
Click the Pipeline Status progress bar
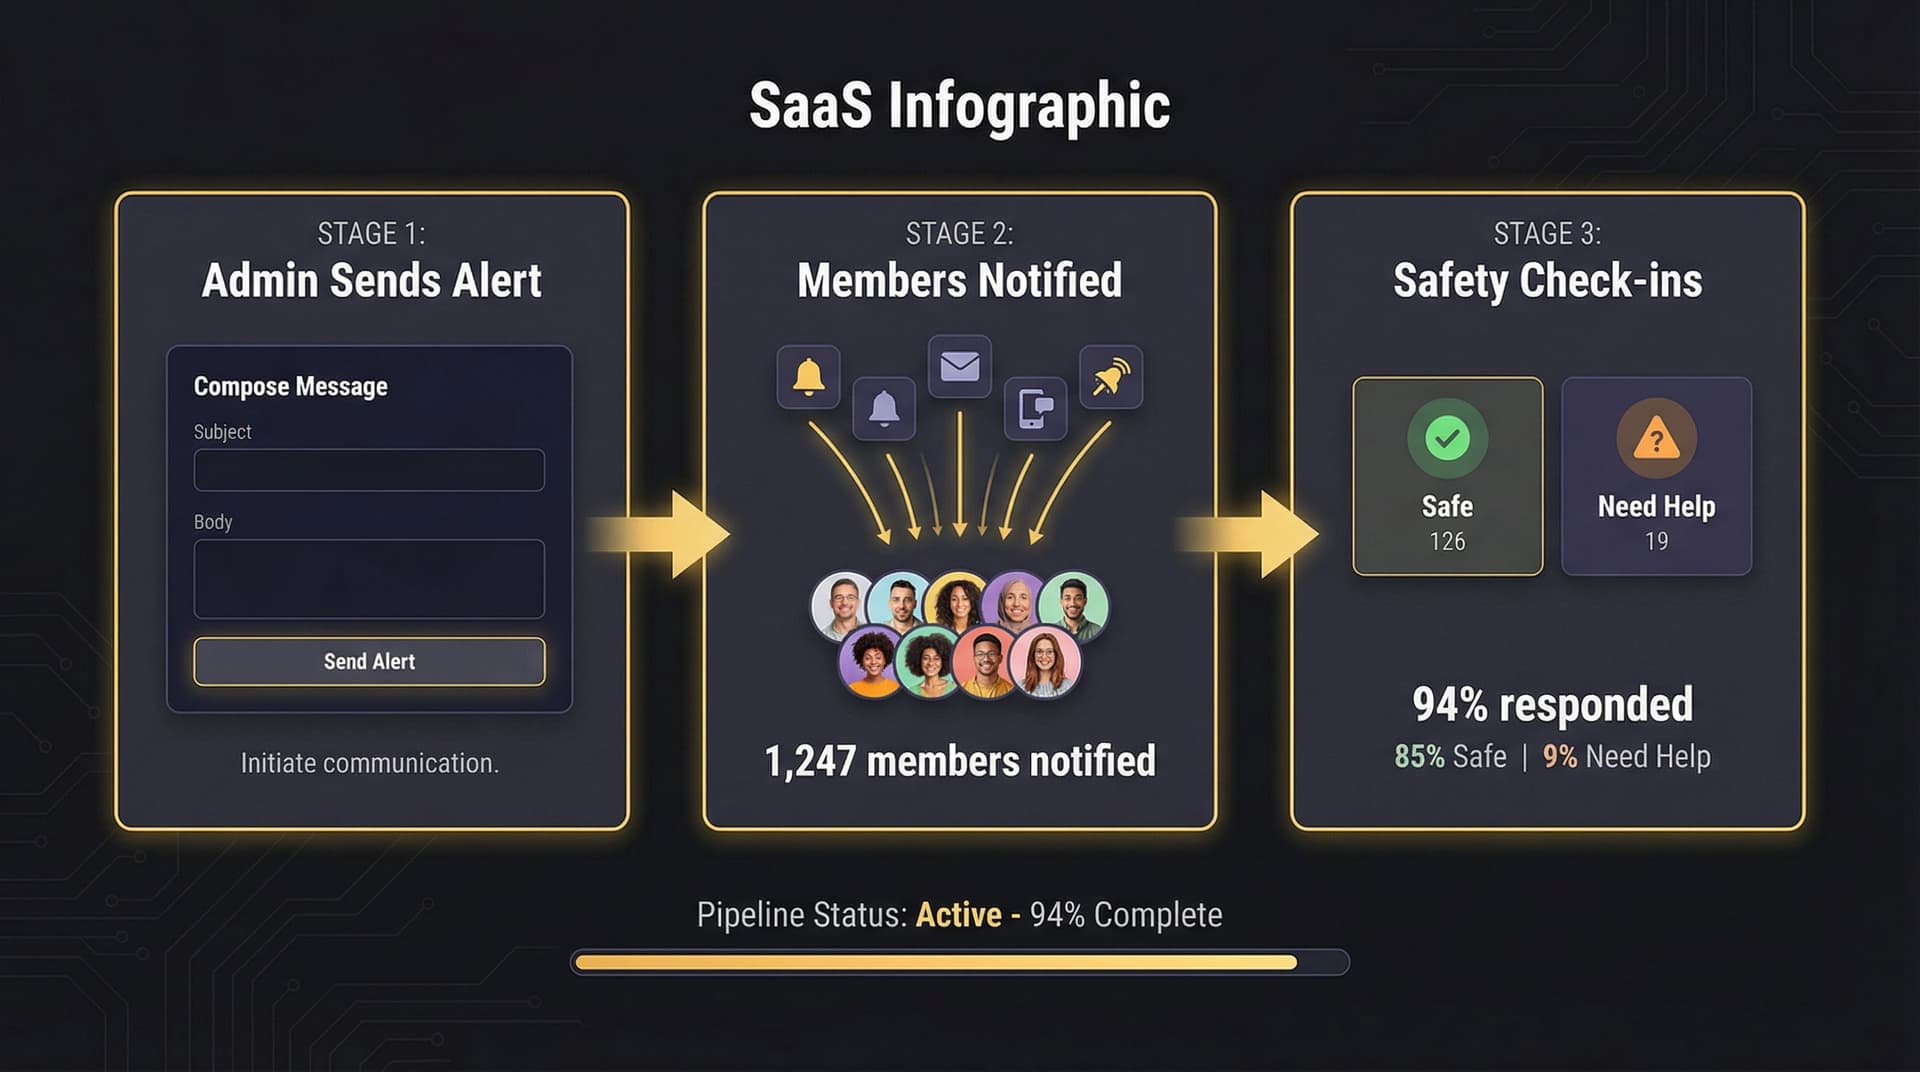pos(959,962)
